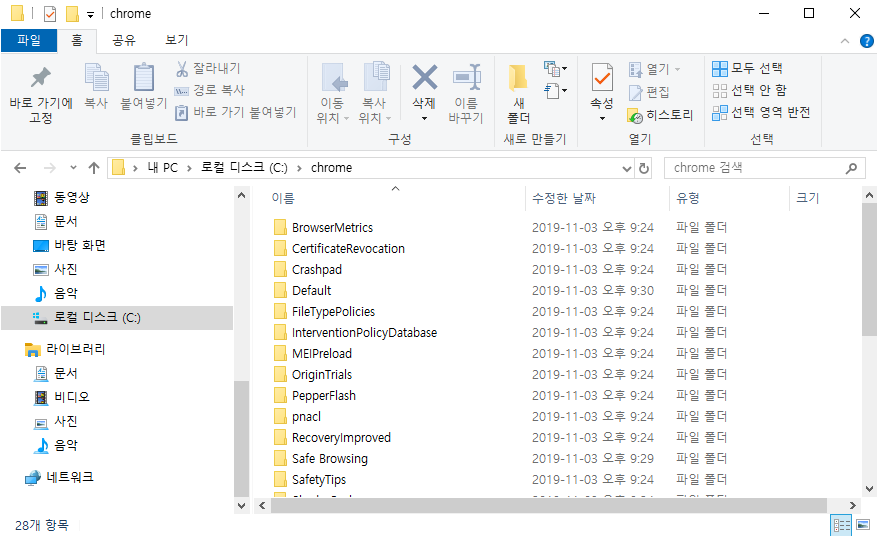Viewport: 877px width, 536px height.
Task: Open the quick access toolbar customize dropdown
Action: coord(90,15)
